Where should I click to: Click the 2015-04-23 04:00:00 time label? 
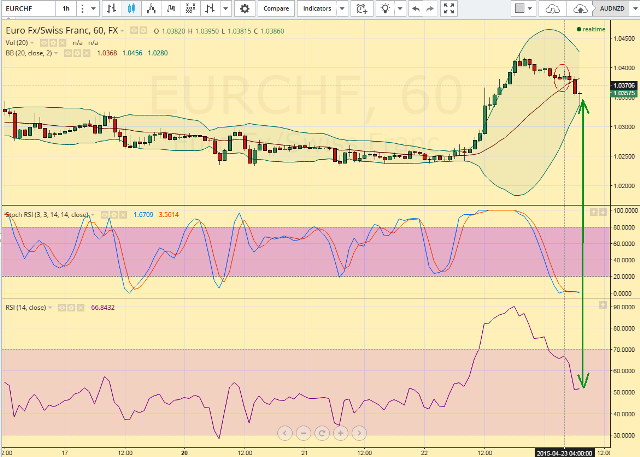[564, 453]
